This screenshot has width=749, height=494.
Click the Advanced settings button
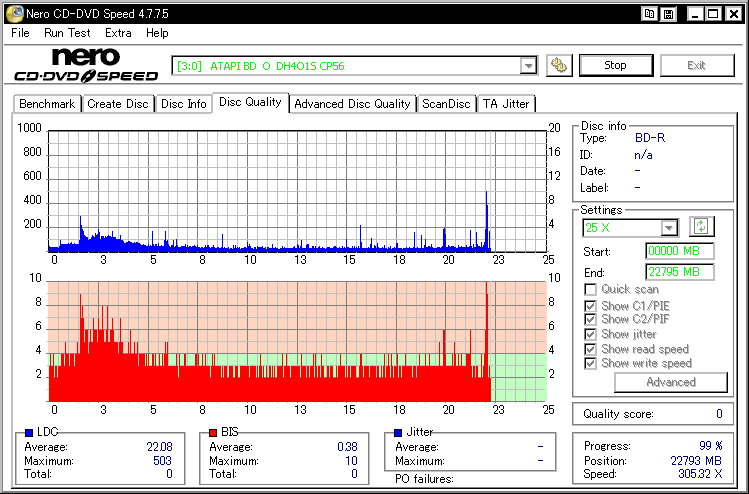point(671,382)
